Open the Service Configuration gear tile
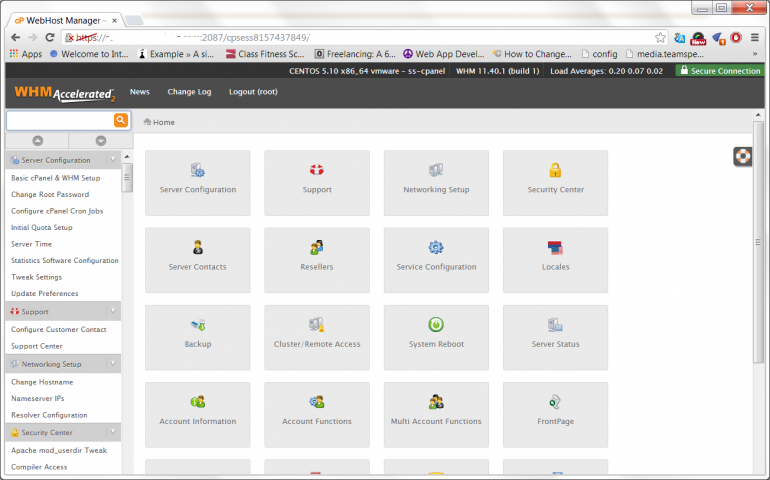 [436, 260]
